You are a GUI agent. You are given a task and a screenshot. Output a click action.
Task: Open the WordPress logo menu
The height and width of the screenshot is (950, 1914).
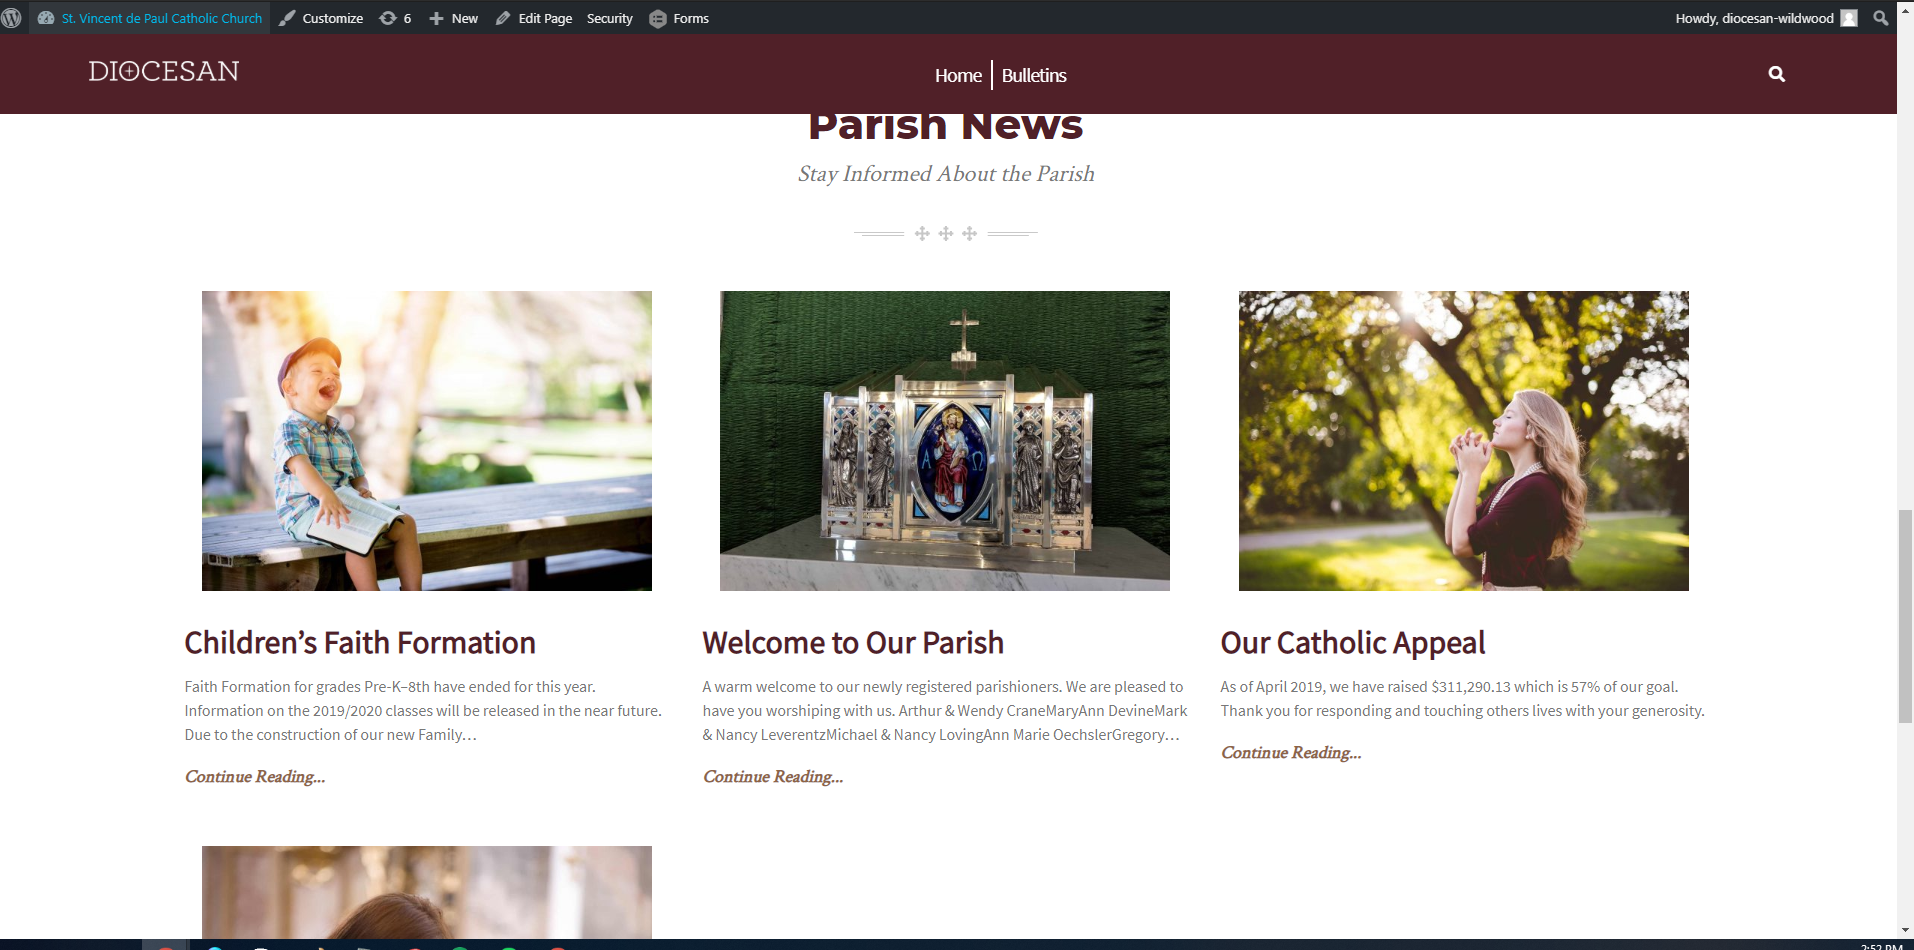tap(12, 18)
